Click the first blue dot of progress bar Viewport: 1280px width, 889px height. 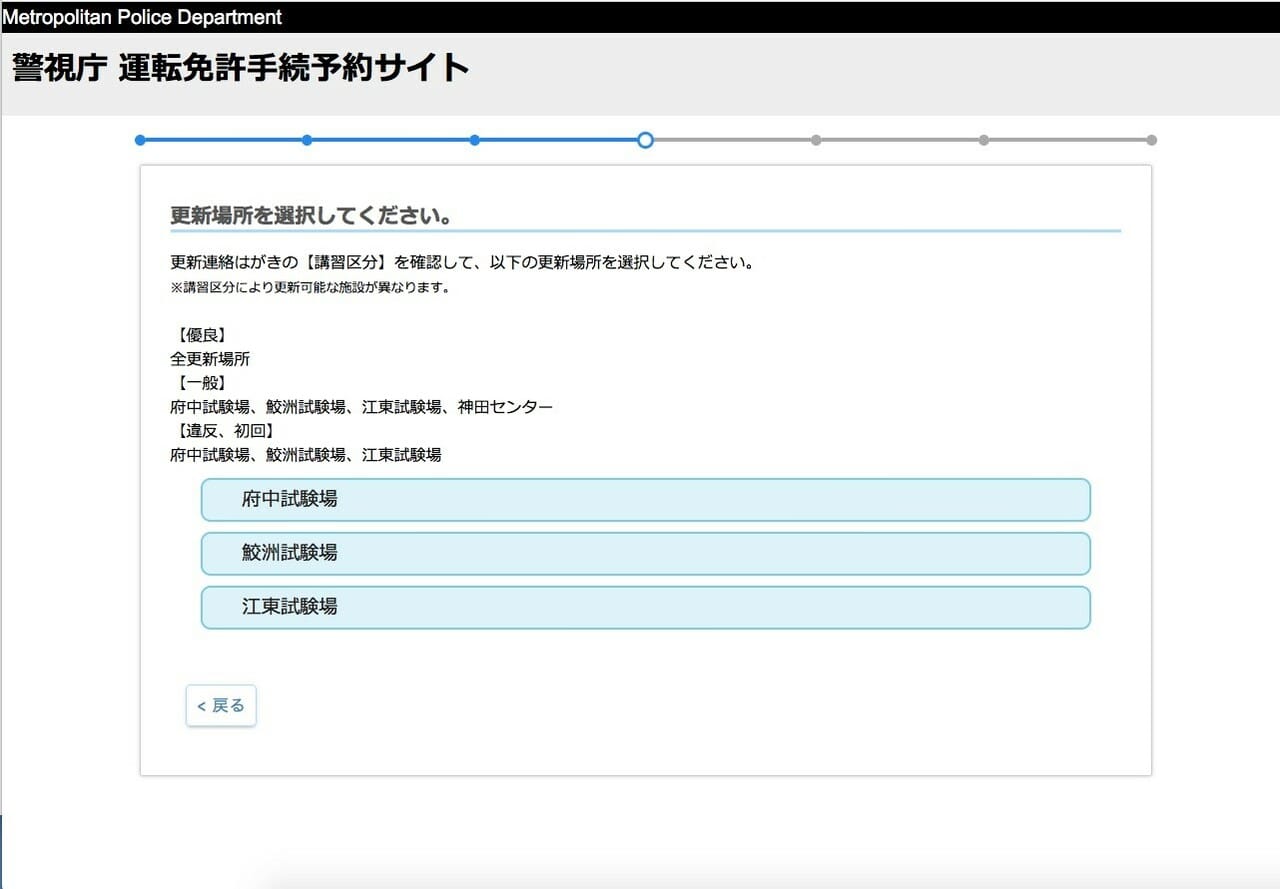(x=140, y=140)
